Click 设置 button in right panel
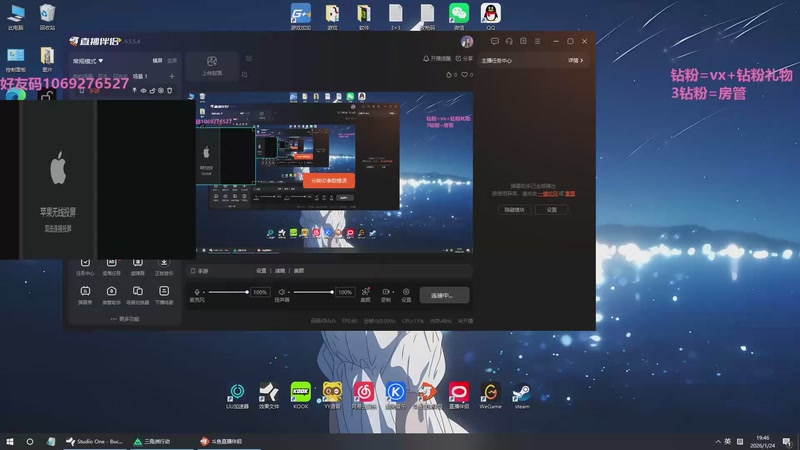The height and width of the screenshot is (450, 800). (x=552, y=210)
